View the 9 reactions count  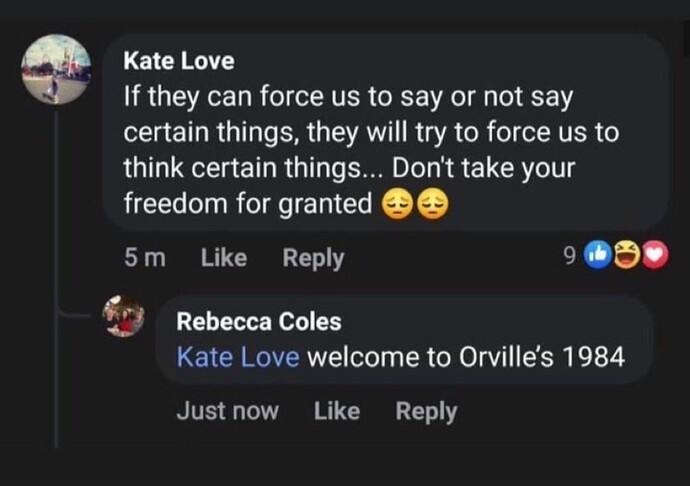pyautogui.click(x=569, y=255)
